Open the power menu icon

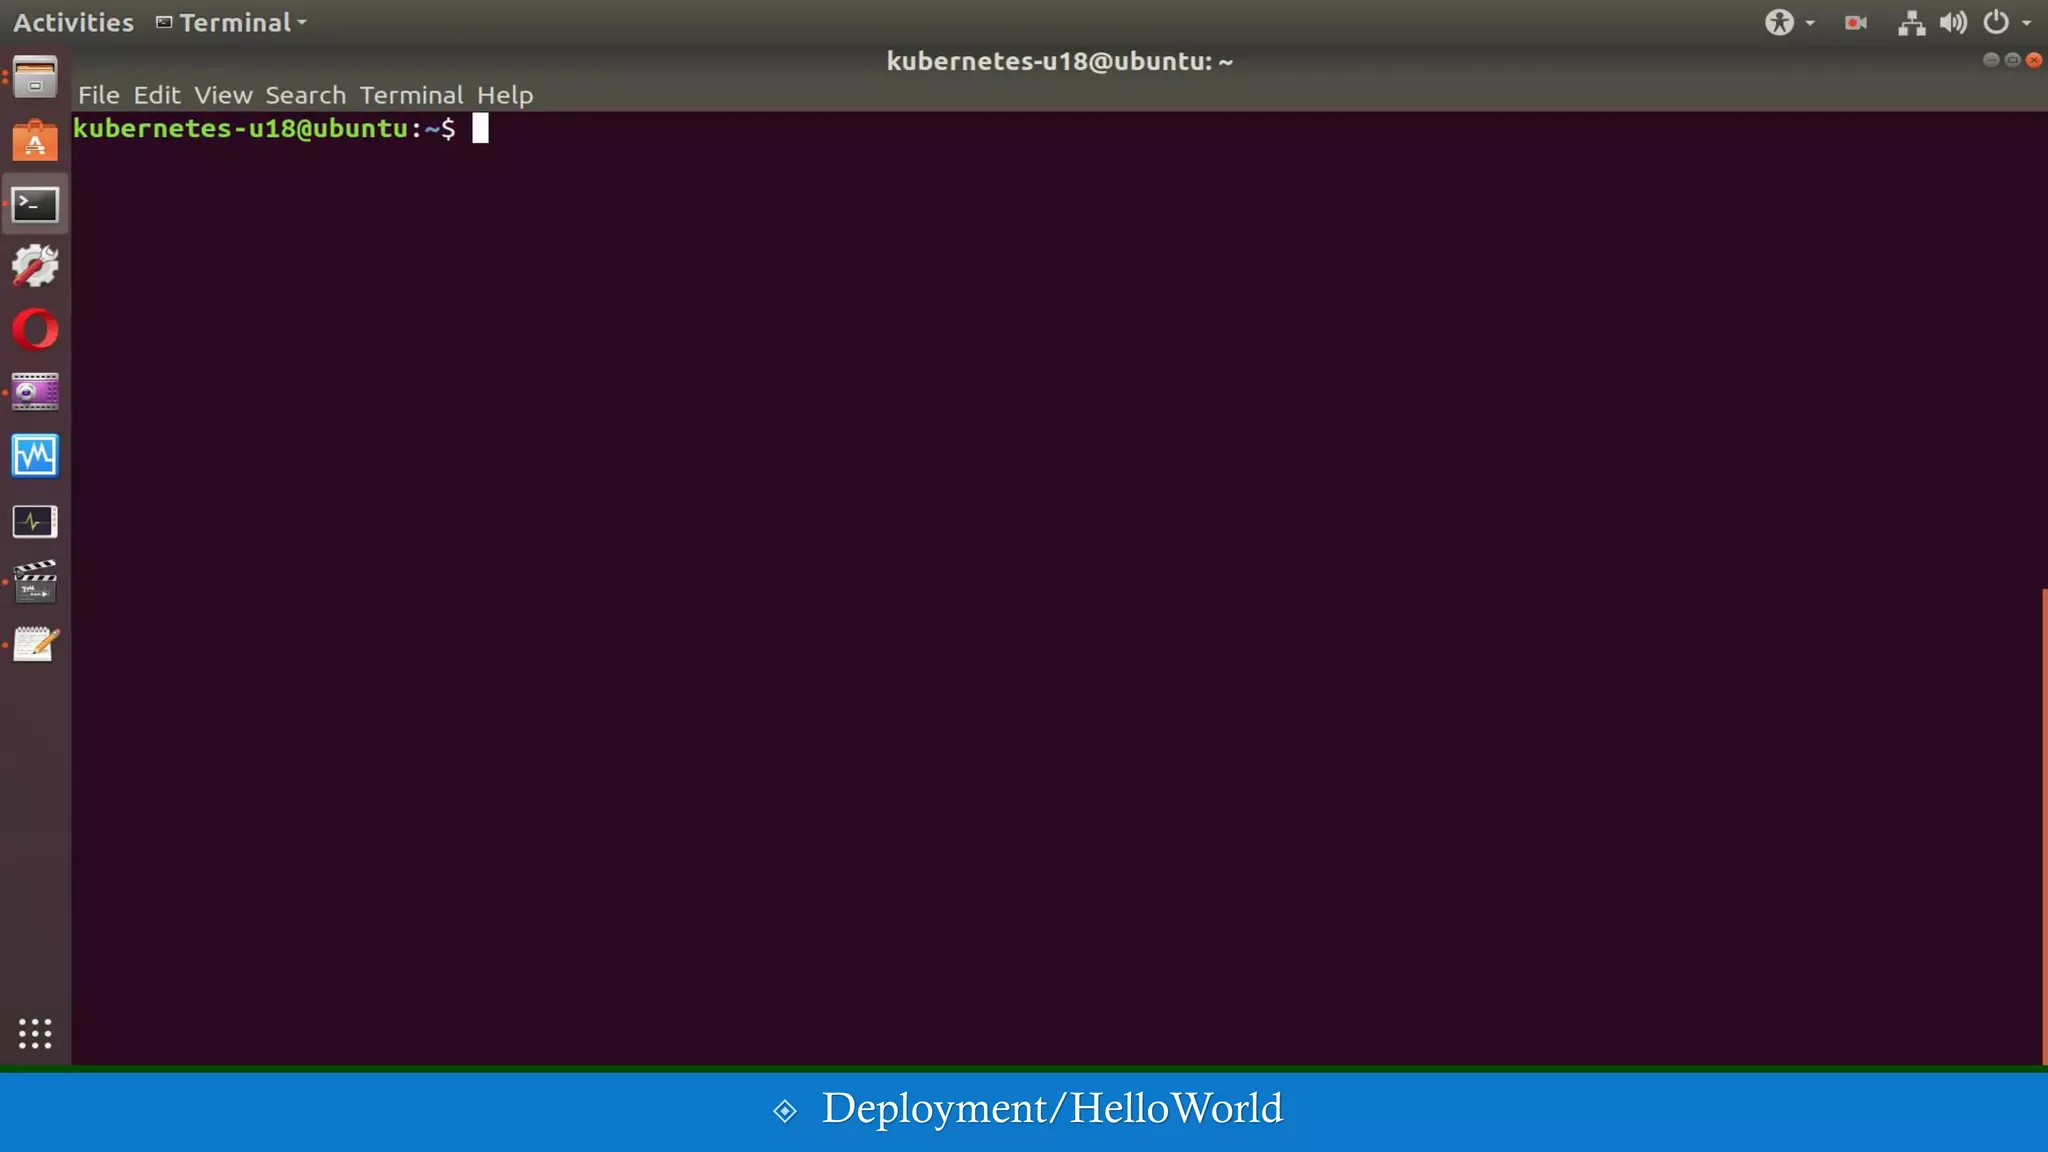1996,22
